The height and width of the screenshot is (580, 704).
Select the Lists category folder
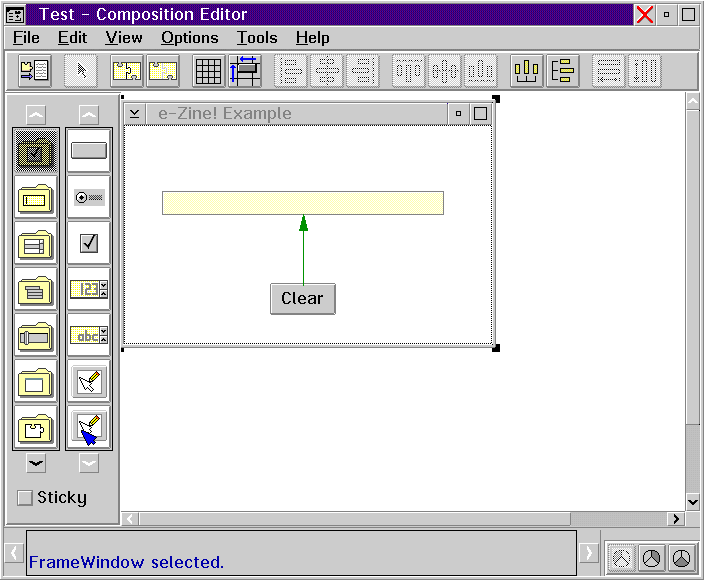[36, 244]
